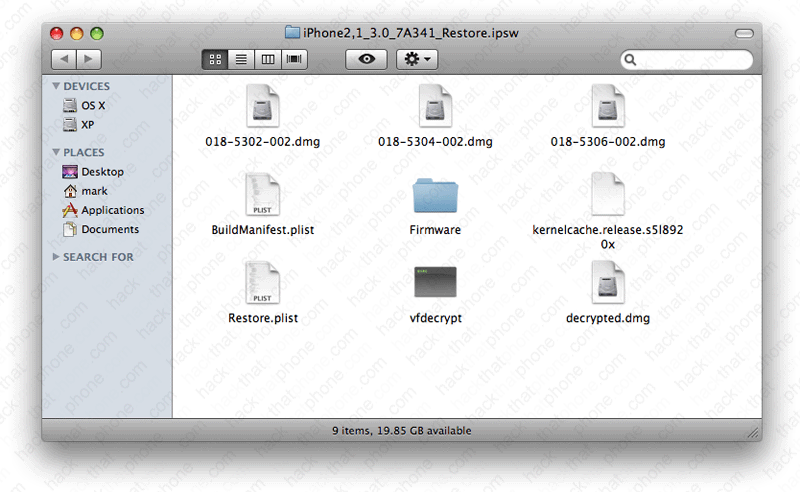The width and height of the screenshot is (800, 492).
Task: Open the Action gear dropdown menu
Action: click(x=416, y=60)
